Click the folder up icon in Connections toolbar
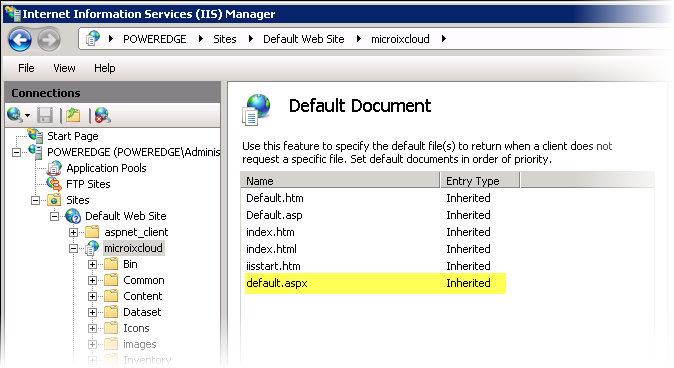674x368 pixels. (x=73, y=115)
